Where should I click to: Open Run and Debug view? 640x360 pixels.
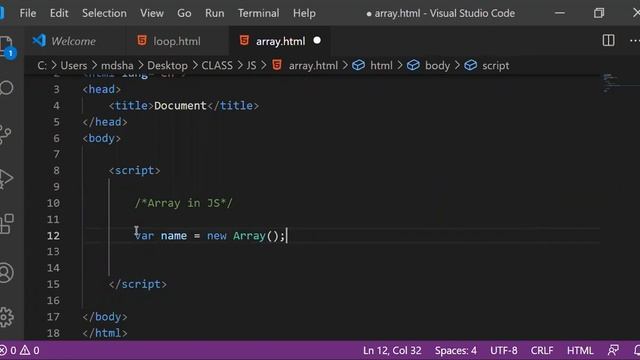point(6,179)
